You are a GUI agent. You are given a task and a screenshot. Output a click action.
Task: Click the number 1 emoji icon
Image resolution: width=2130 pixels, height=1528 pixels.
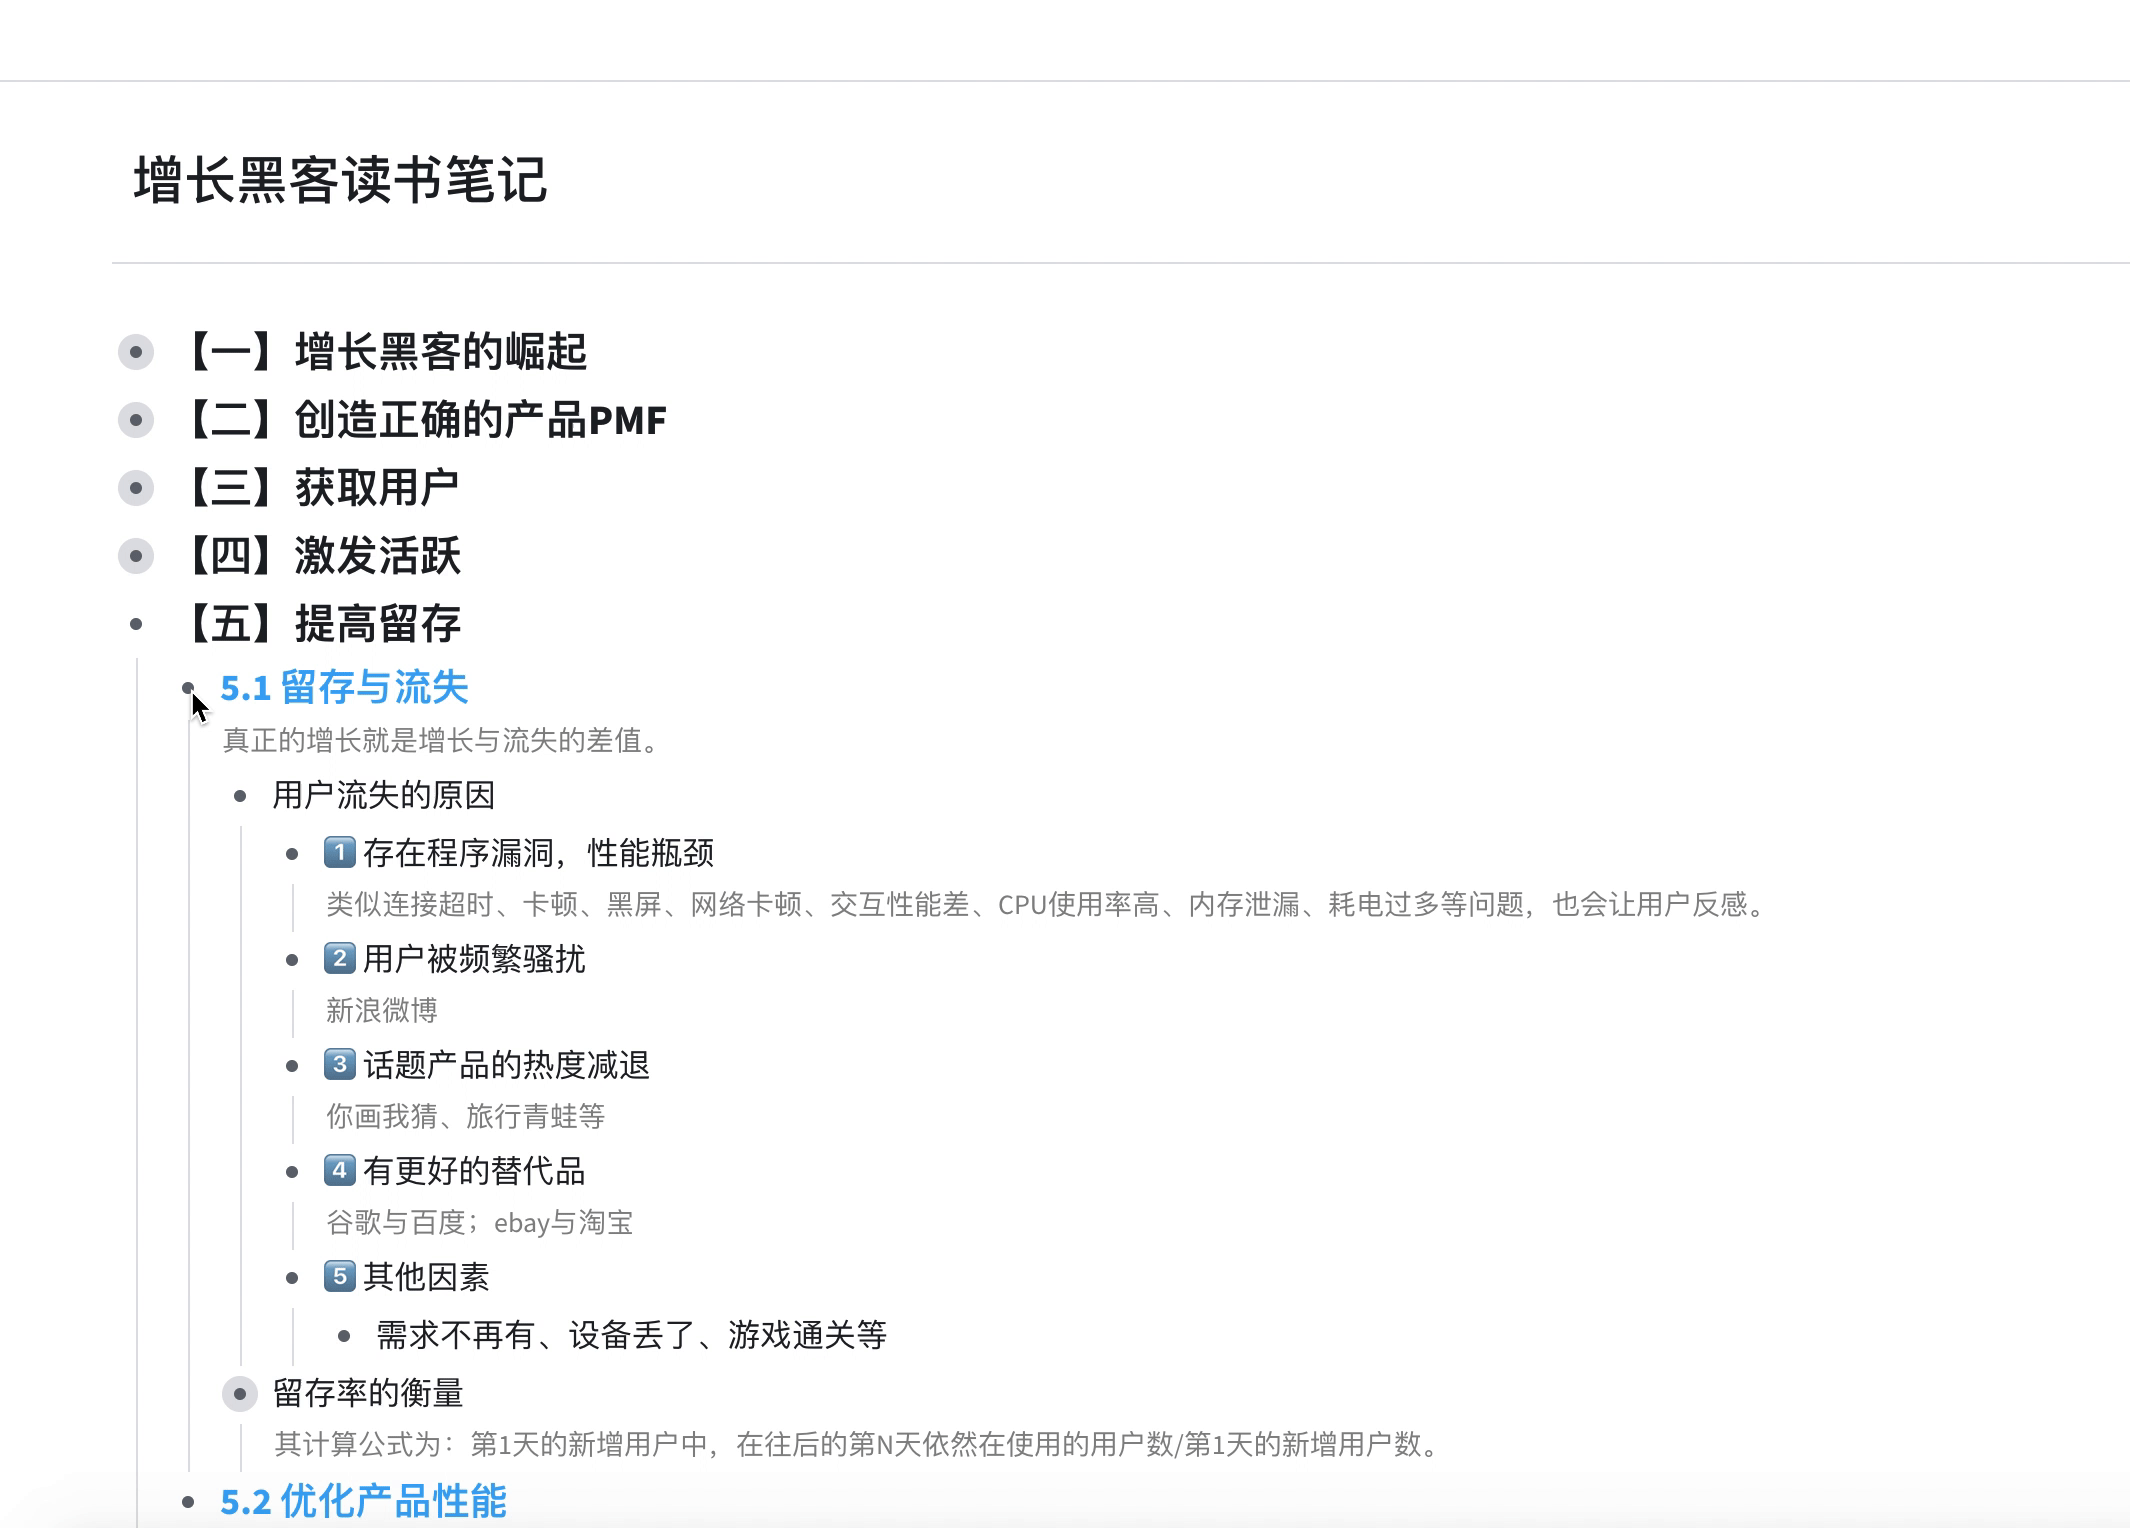[340, 853]
